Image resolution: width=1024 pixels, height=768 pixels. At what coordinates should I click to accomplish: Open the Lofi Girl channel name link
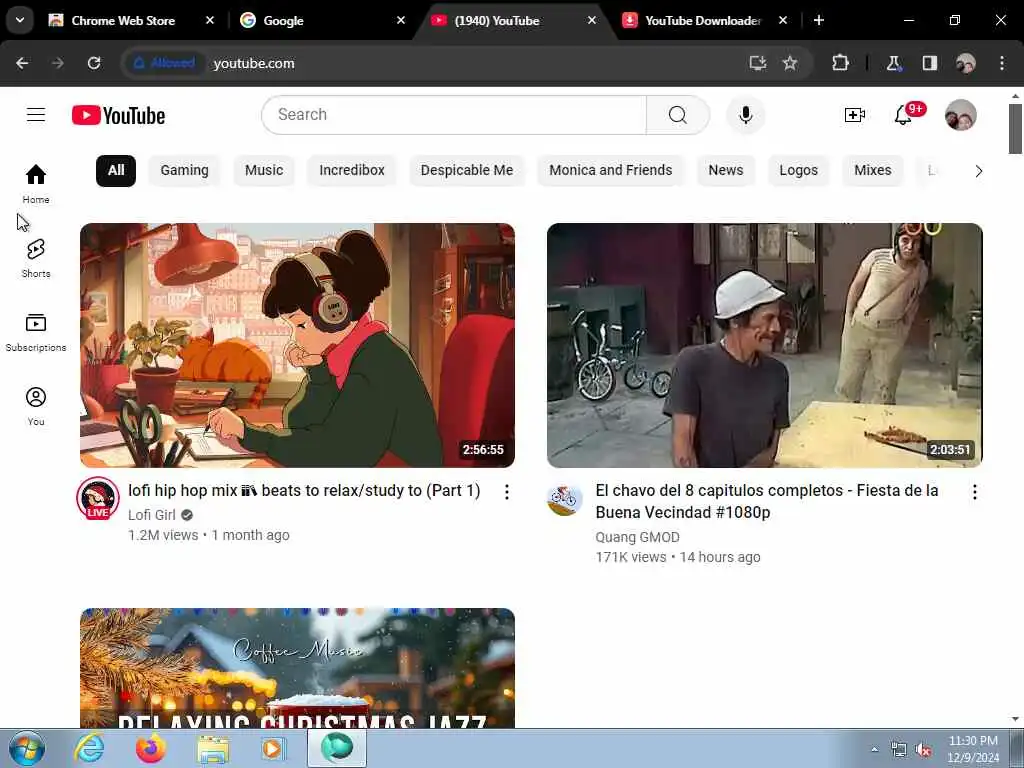pyautogui.click(x=152, y=515)
